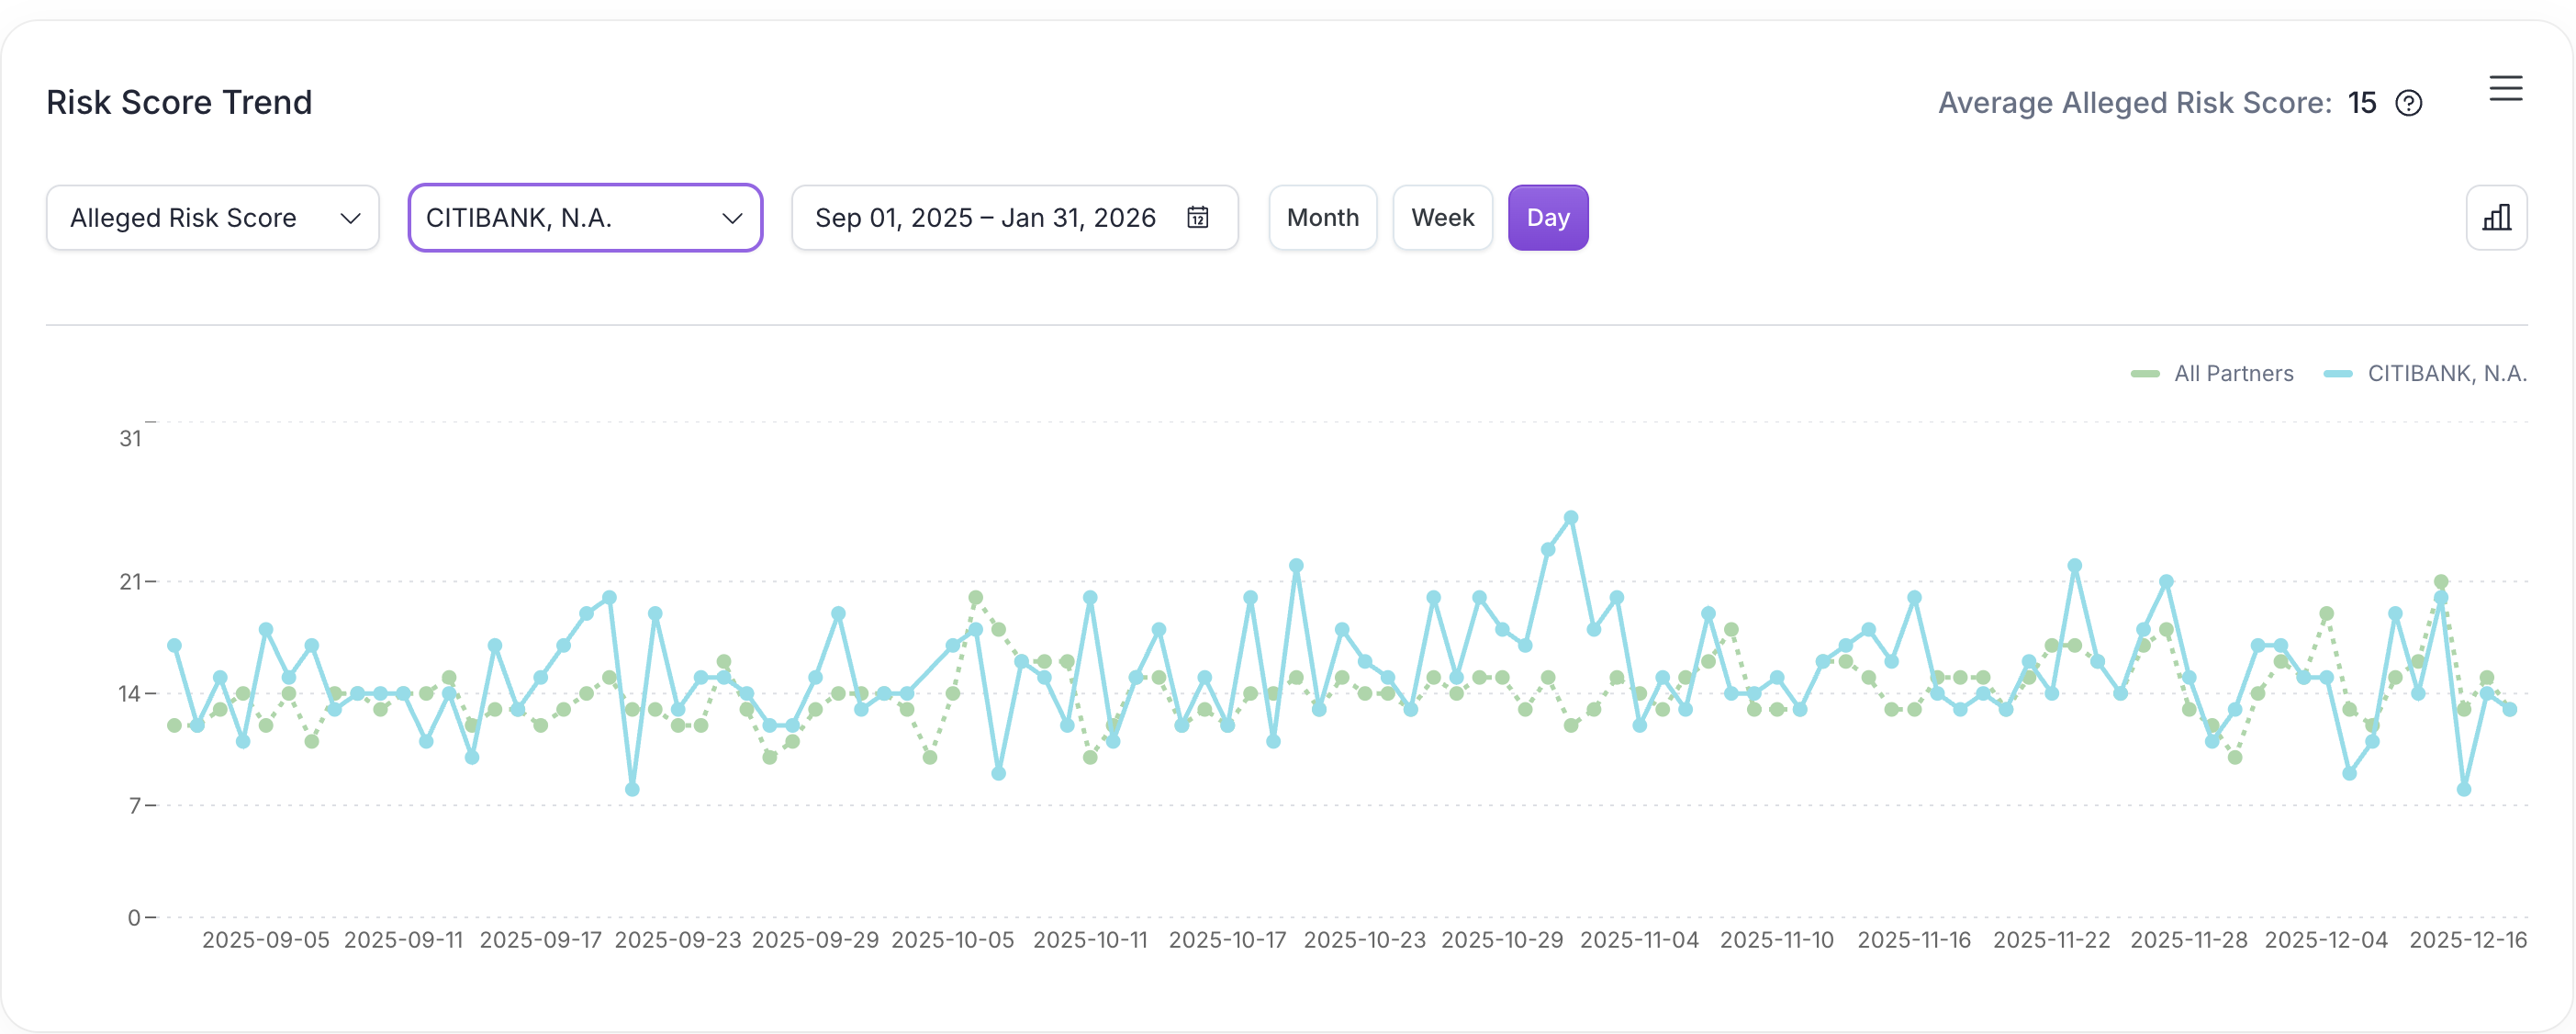Click the 31 value on the y-axis
2576x1034 pixels.
tap(130, 438)
